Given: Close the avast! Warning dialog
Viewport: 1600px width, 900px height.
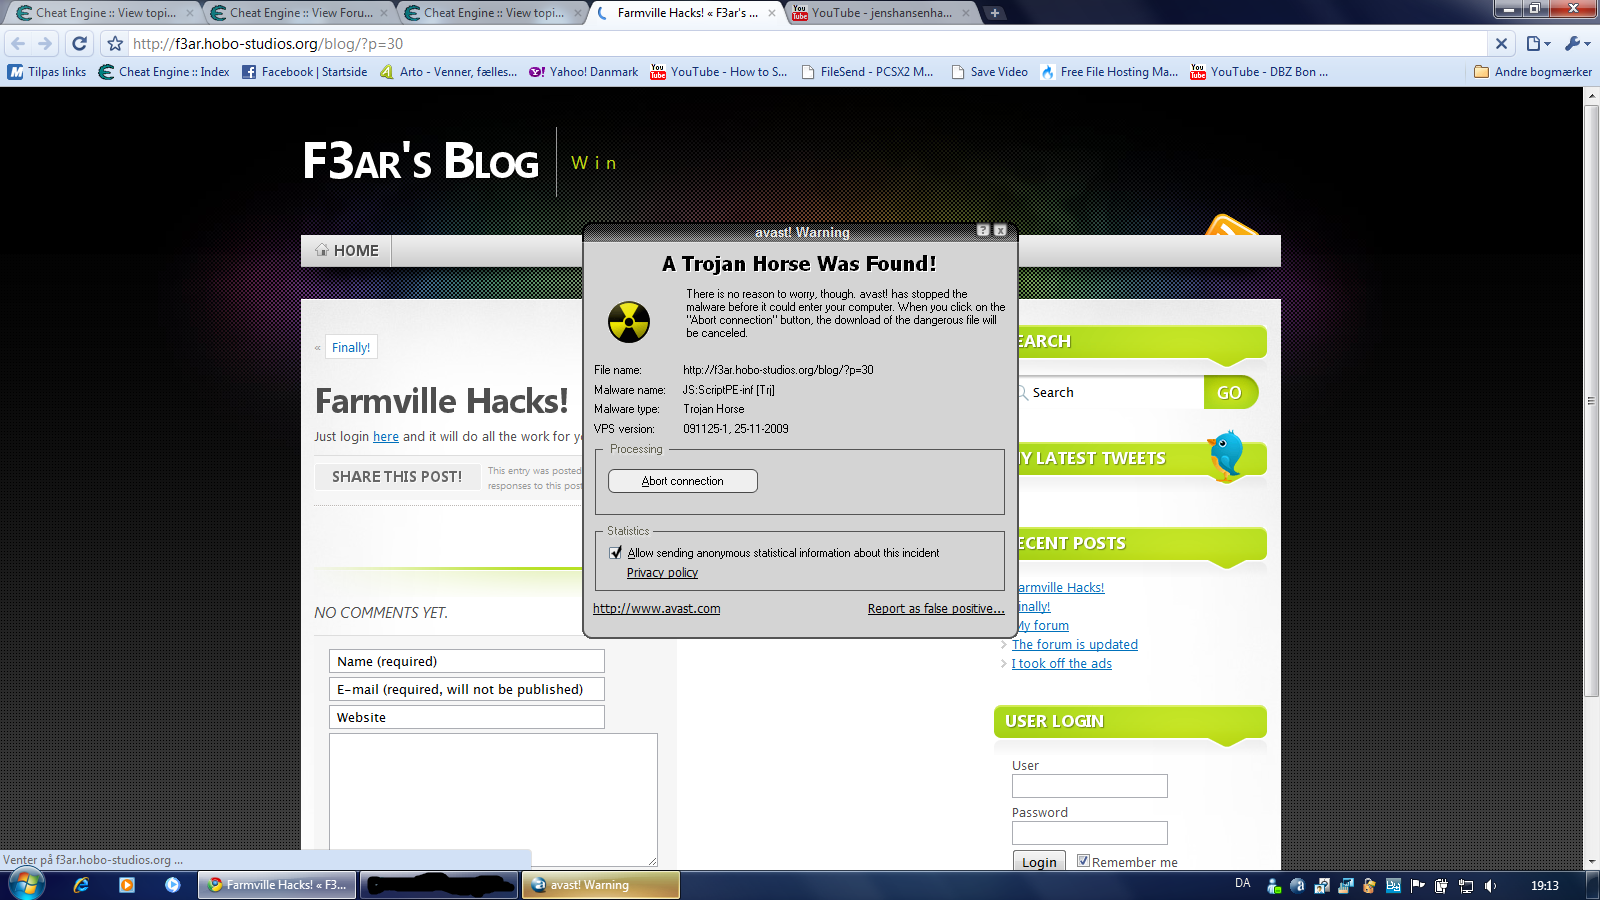Looking at the screenshot, I should point(1000,231).
